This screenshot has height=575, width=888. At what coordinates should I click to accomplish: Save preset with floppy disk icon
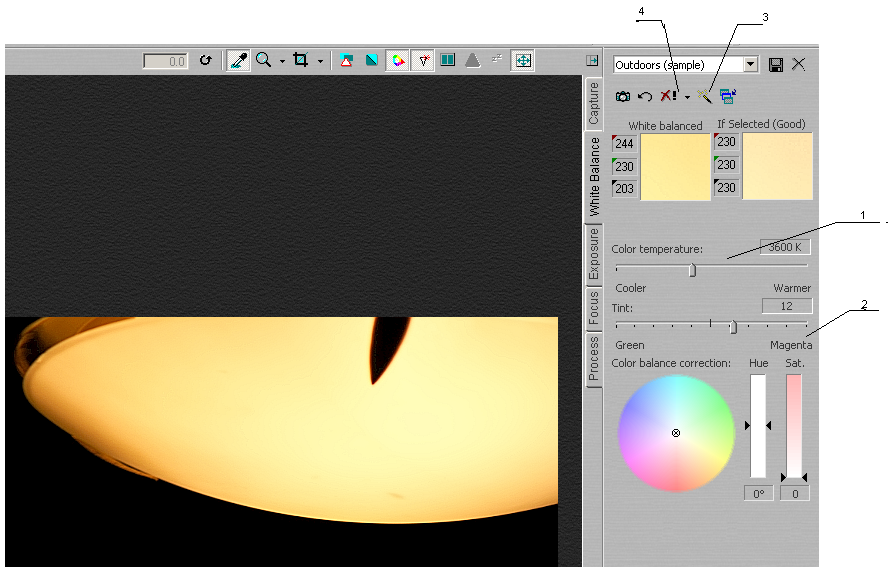tap(776, 65)
